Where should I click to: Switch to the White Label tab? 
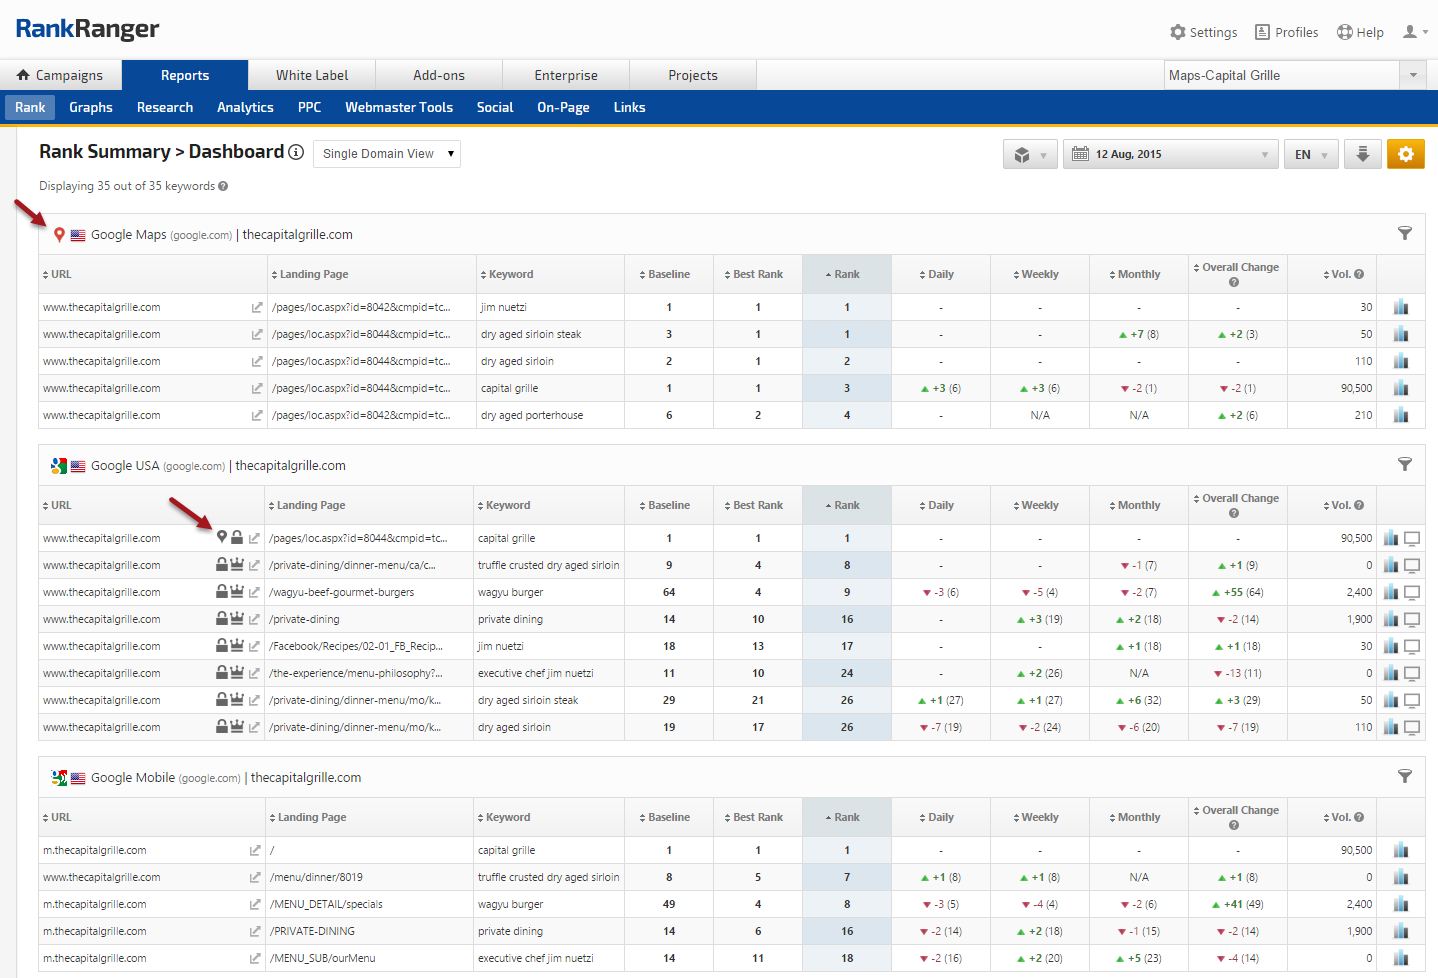click(312, 75)
